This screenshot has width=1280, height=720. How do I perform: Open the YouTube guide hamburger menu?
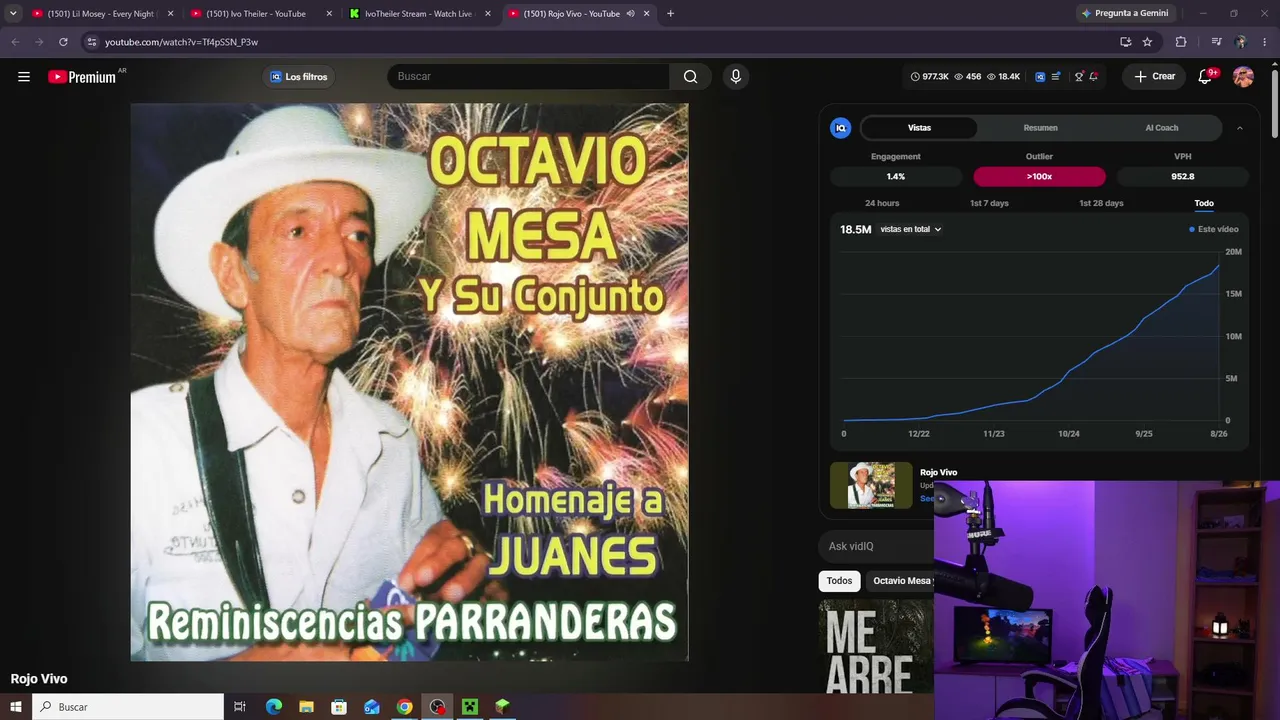click(x=24, y=77)
